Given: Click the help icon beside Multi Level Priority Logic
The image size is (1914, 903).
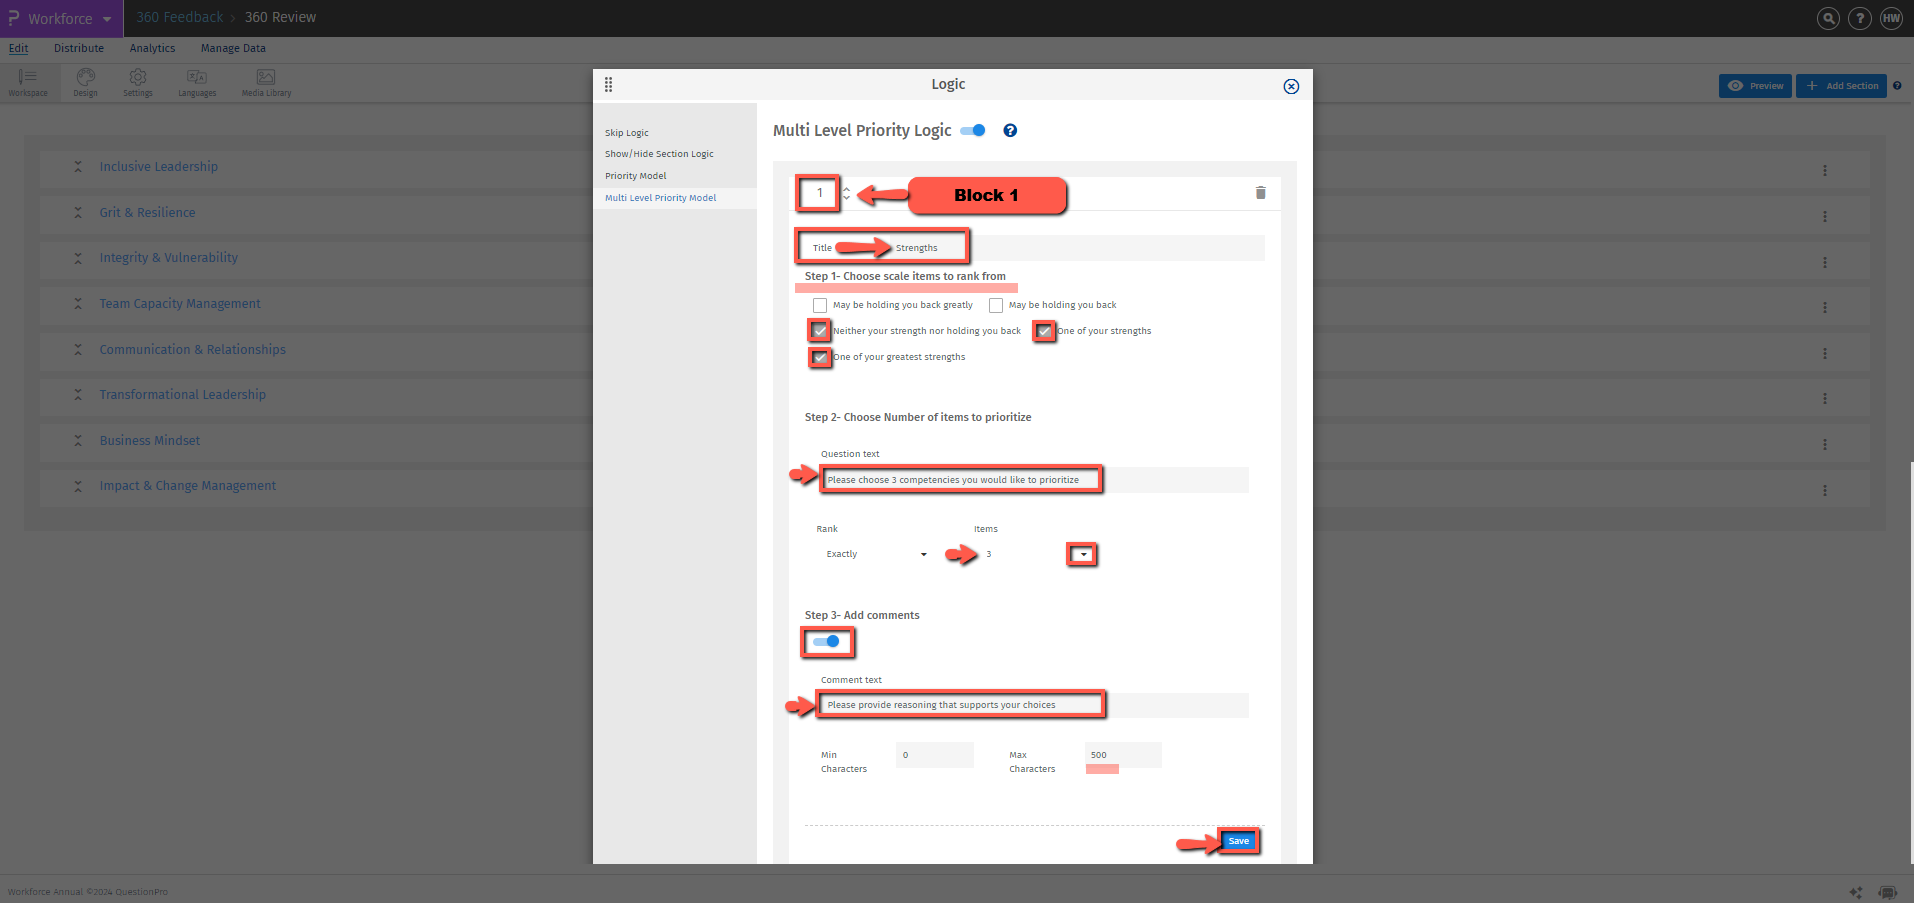Looking at the screenshot, I should pyautogui.click(x=1010, y=130).
